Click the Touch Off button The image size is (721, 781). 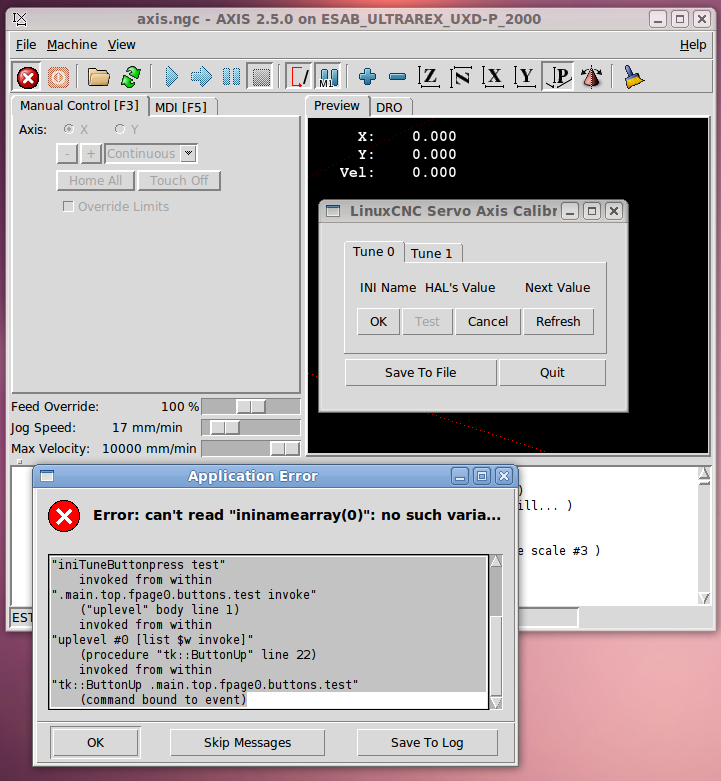click(x=179, y=181)
